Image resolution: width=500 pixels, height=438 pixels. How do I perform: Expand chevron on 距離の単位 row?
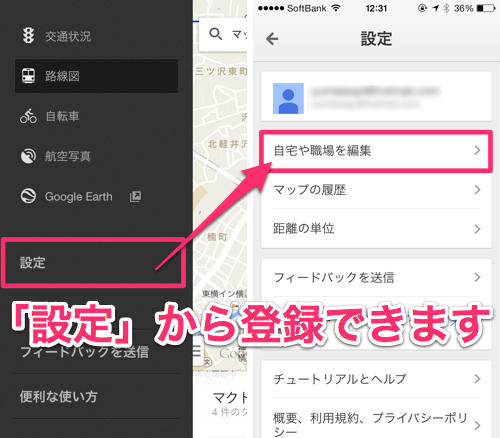tap(477, 229)
